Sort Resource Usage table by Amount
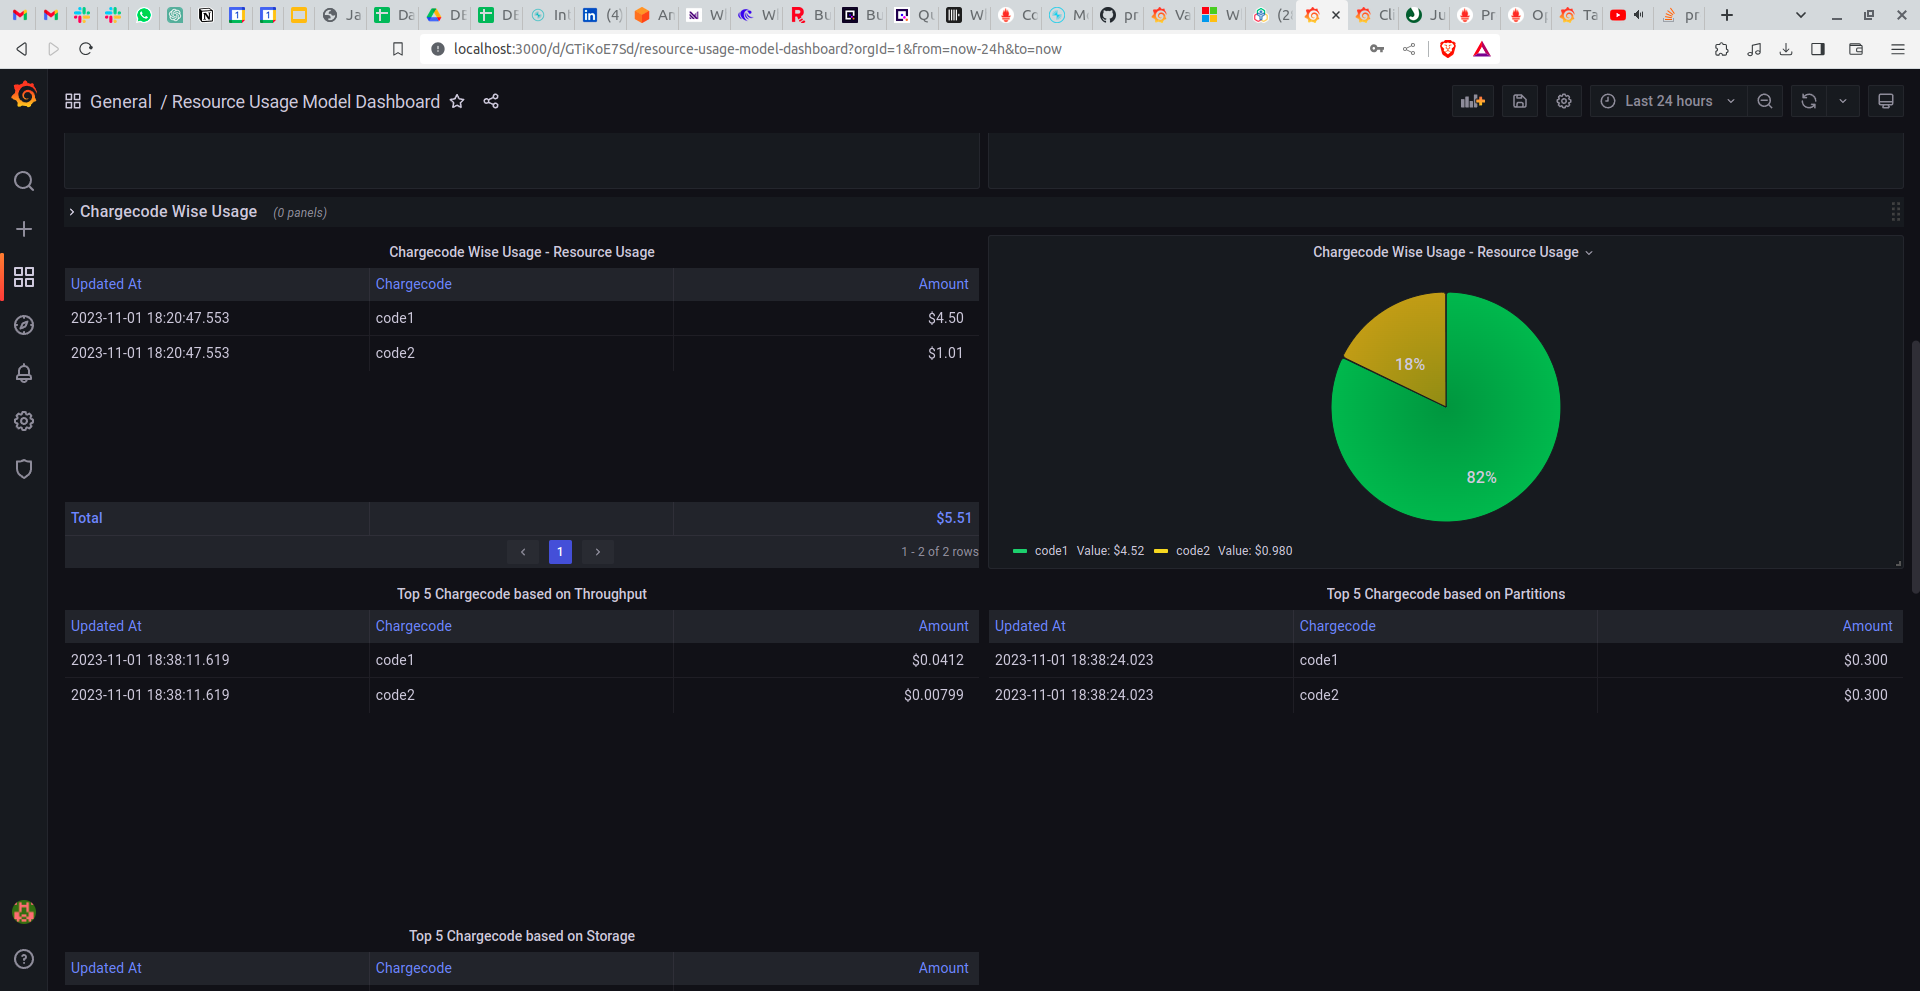This screenshot has width=1920, height=991. pos(944,284)
